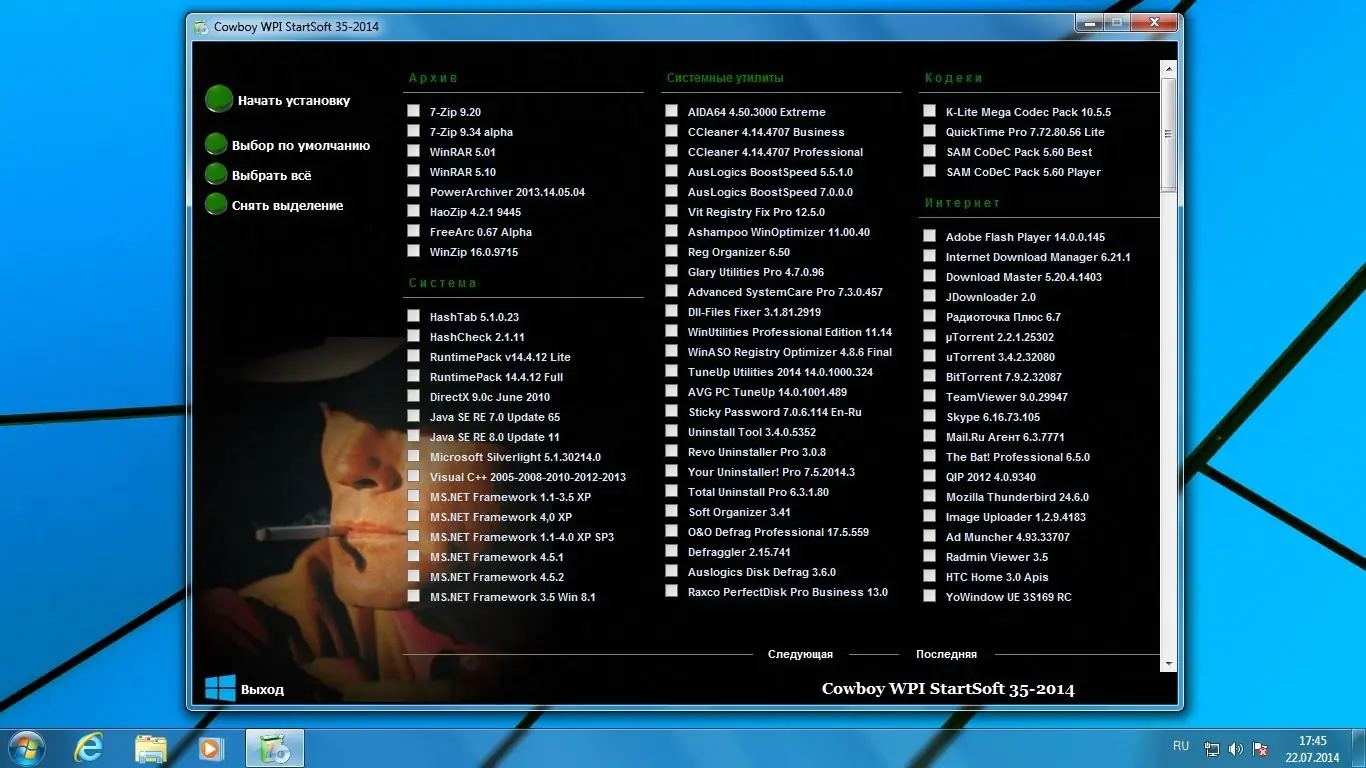
Task: Check the Revo Uninstaller Pro 3.0.8 box
Action: [672, 451]
